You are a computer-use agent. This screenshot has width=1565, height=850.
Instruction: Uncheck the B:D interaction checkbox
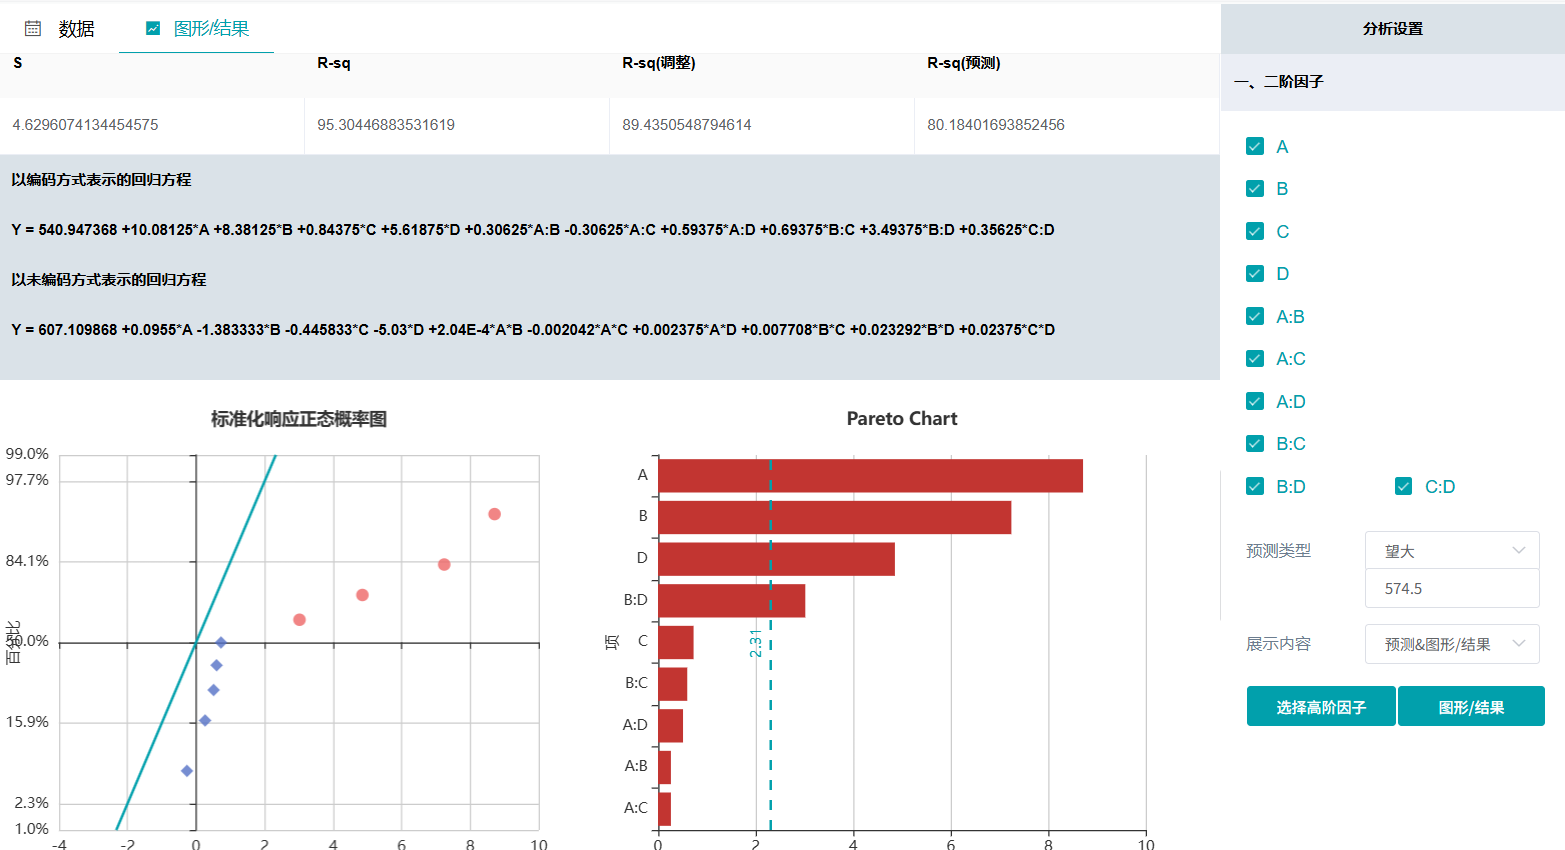point(1255,486)
